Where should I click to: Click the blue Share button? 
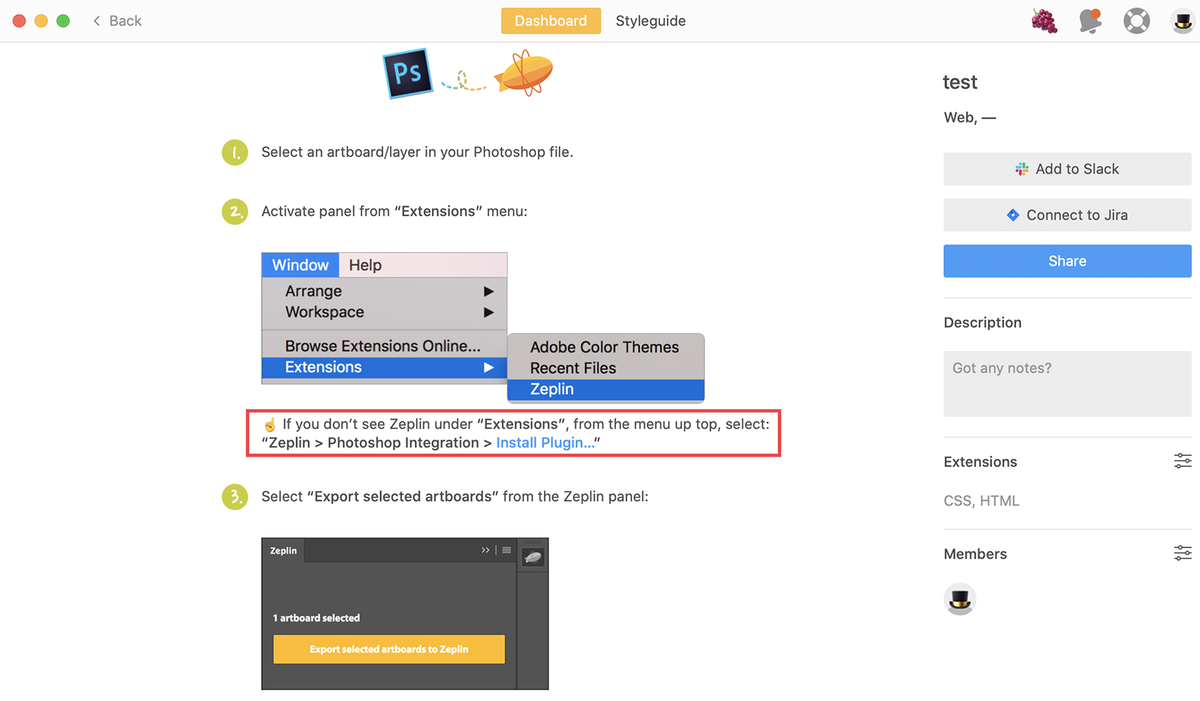(1067, 261)
